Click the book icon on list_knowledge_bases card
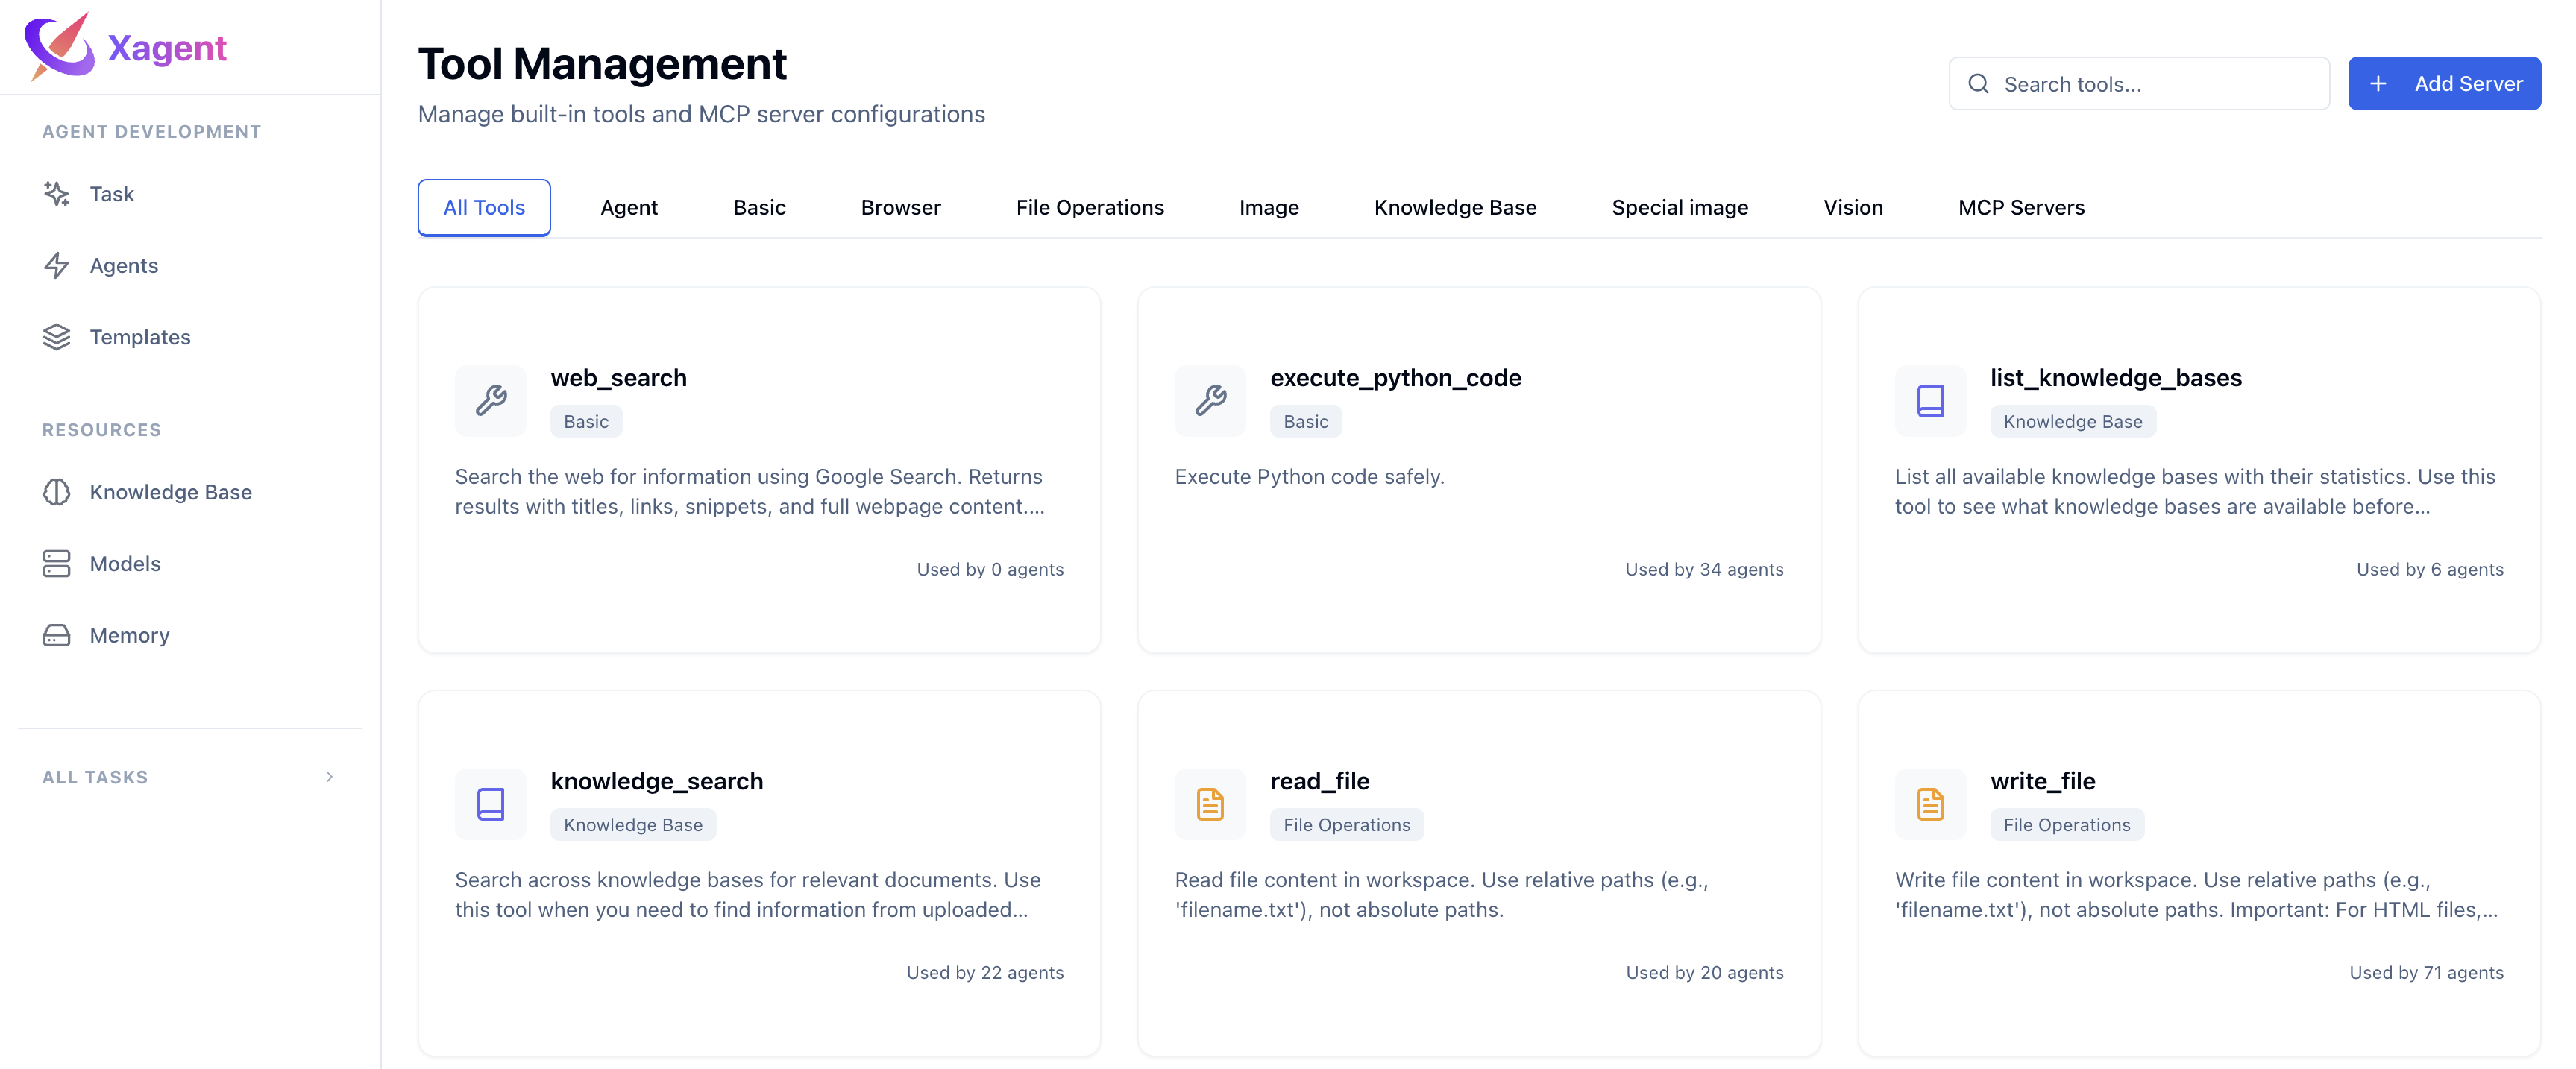The height and width of the screenshot is (1069, 2576). point(1929,400)
